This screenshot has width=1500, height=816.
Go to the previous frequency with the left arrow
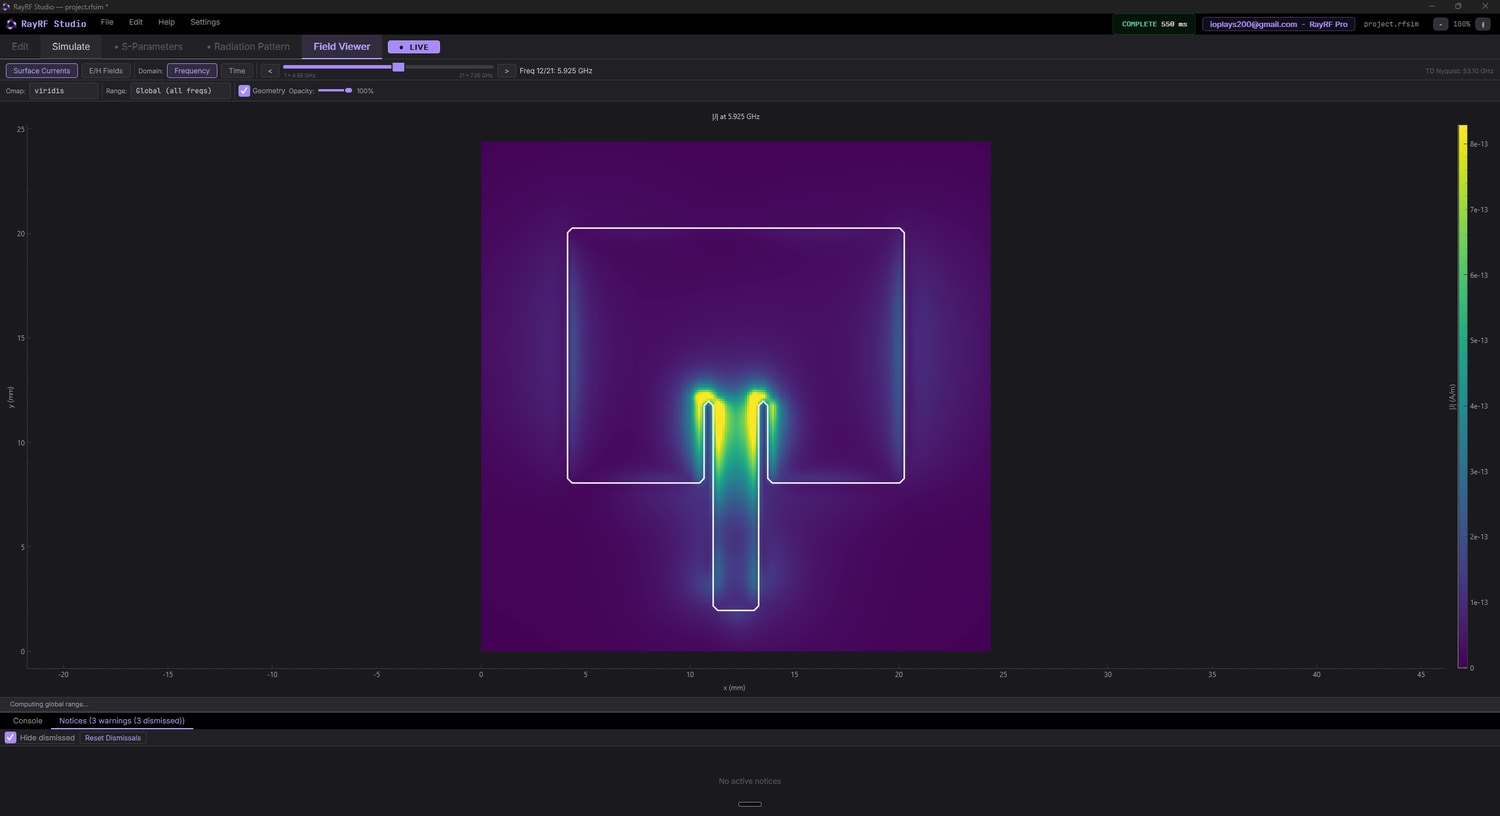click(x=269, y=71)
